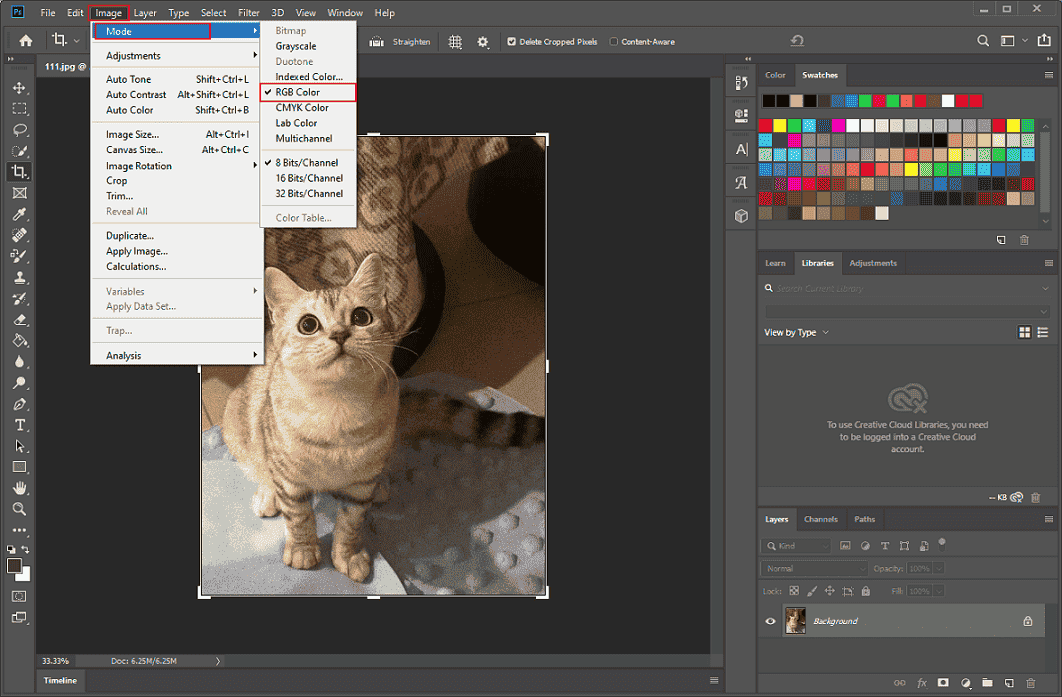Click the Background layer thumbnail
1062x697 pixels.
[795, 620]
